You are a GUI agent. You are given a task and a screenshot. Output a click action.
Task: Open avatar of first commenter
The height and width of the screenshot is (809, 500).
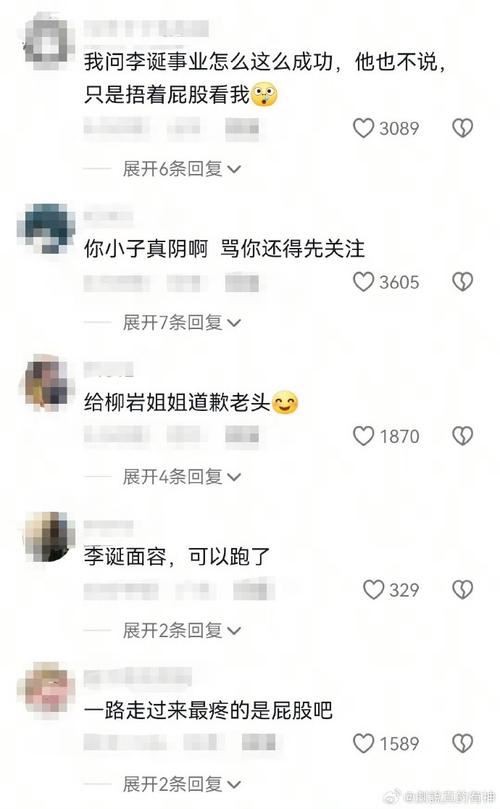coord(46,42)
